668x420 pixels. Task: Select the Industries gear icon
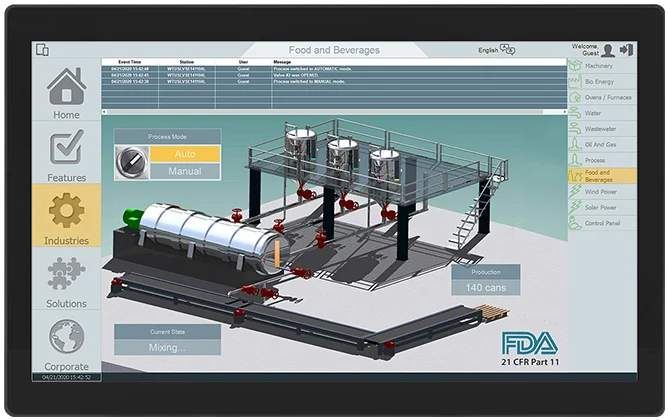(66, 210)
